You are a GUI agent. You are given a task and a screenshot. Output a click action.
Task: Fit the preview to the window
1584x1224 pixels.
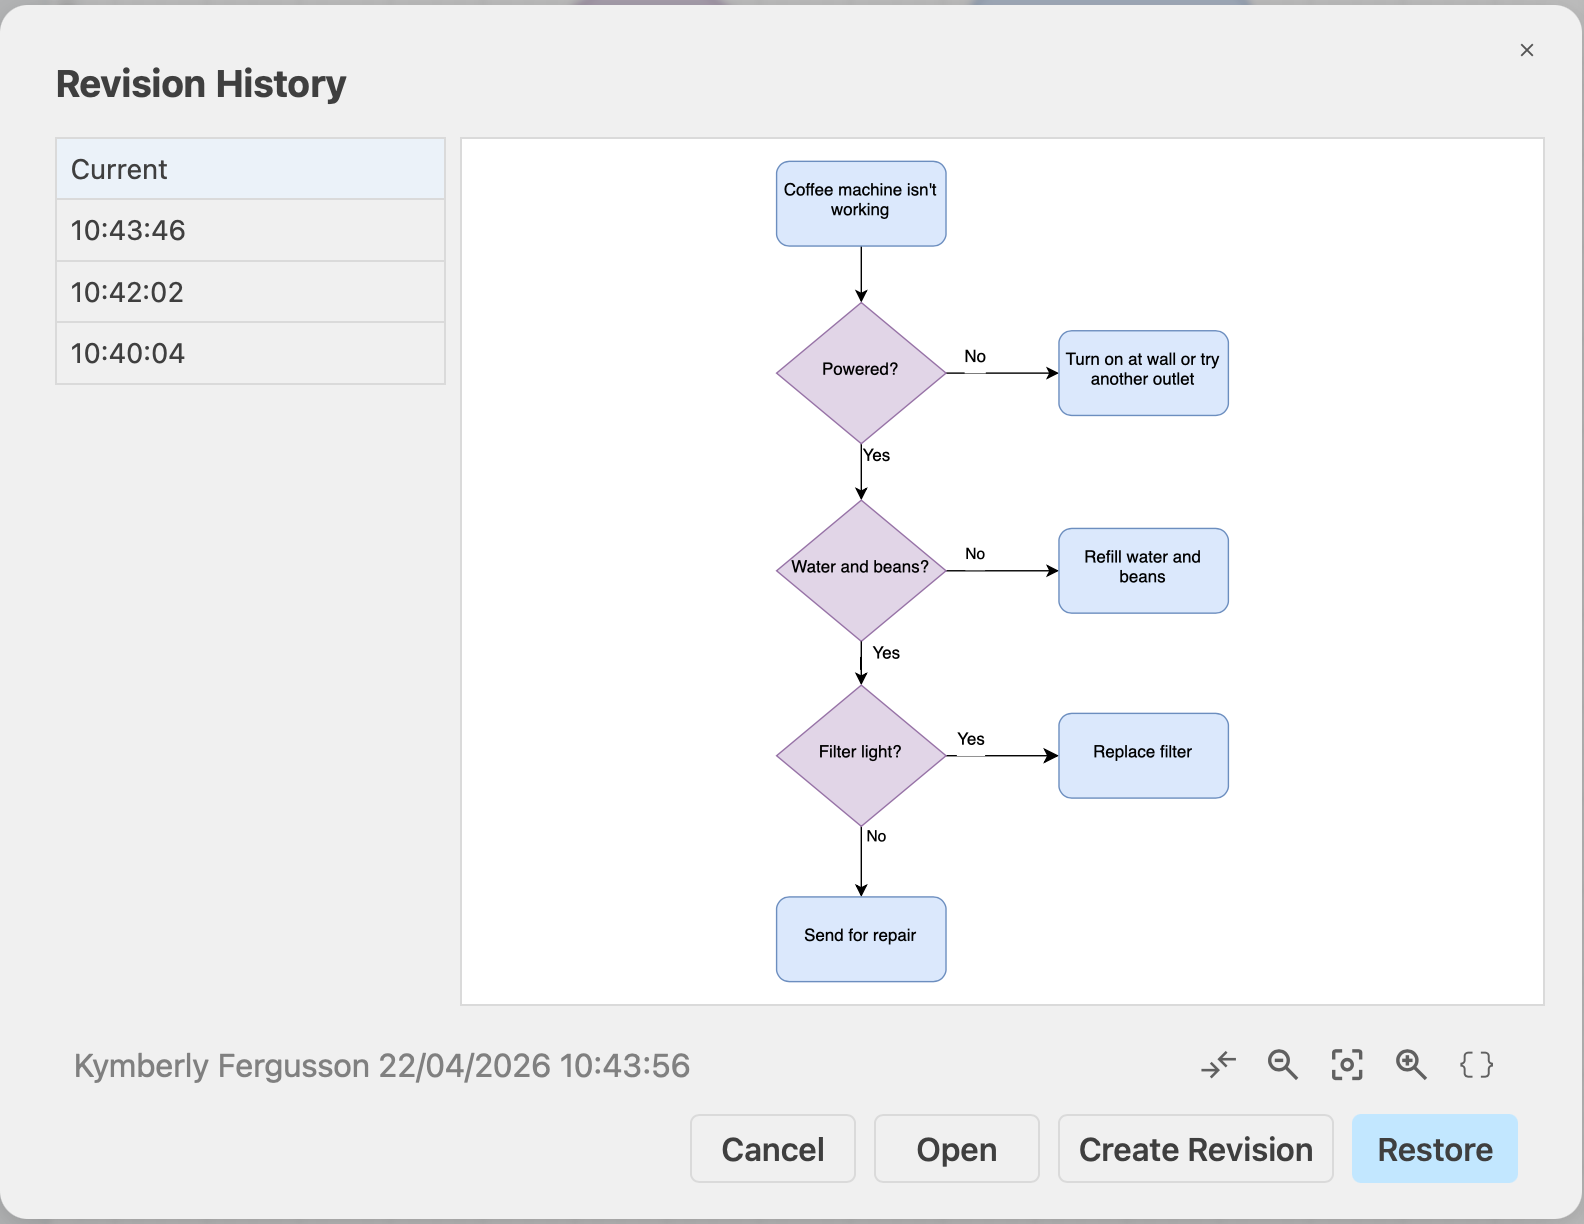point(1347,1065)
